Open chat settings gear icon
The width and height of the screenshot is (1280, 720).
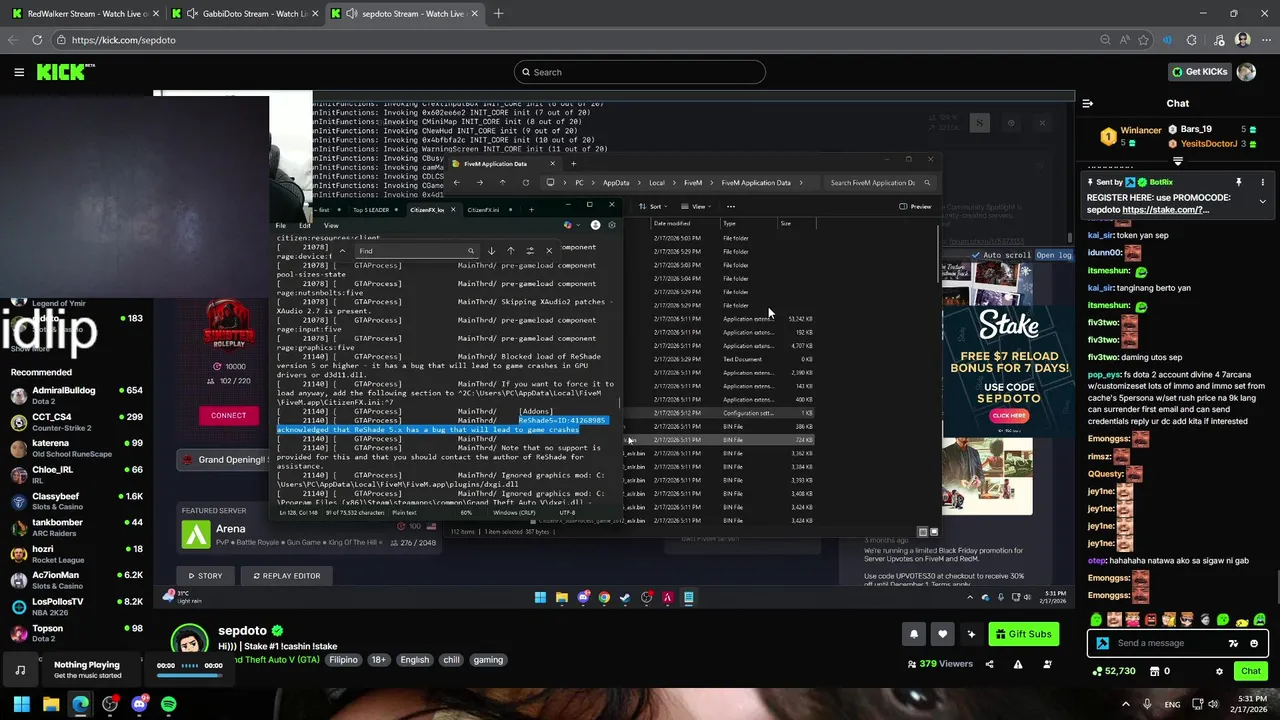[1219, 671]
